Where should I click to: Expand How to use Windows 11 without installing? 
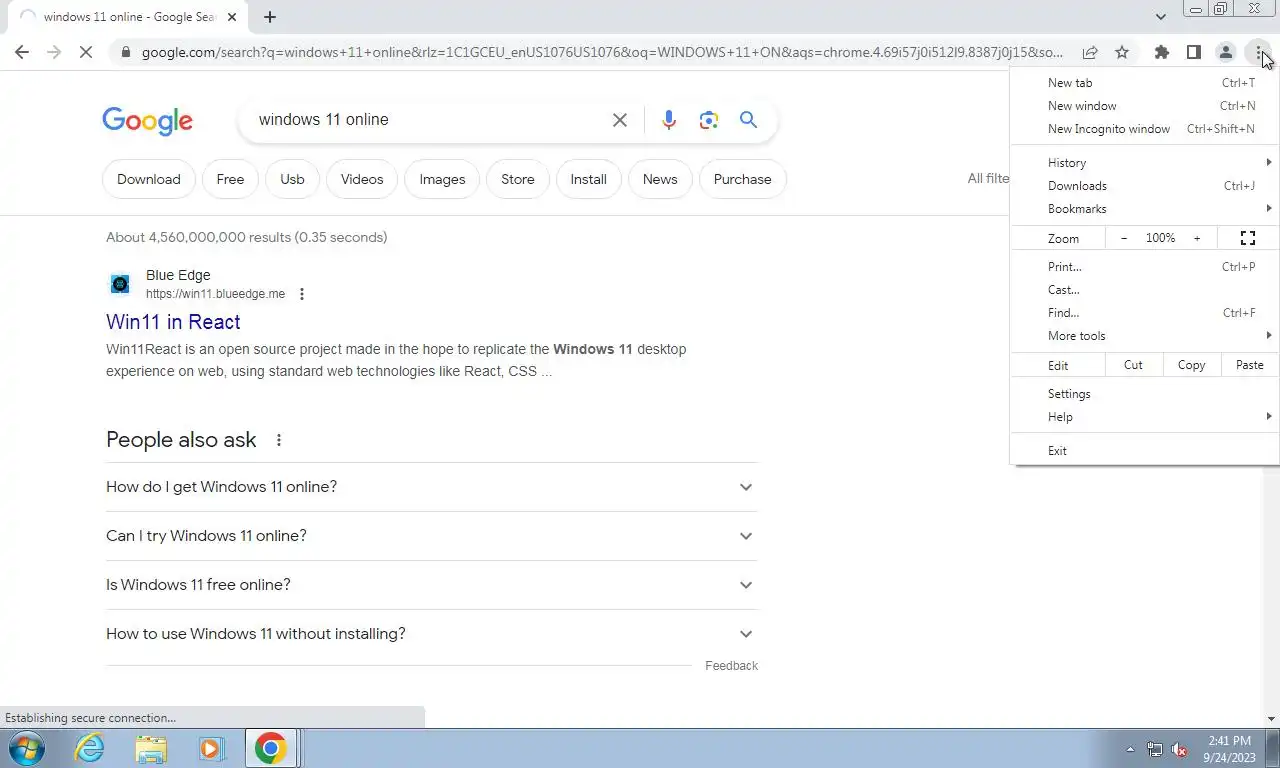[x=432, y=634]
